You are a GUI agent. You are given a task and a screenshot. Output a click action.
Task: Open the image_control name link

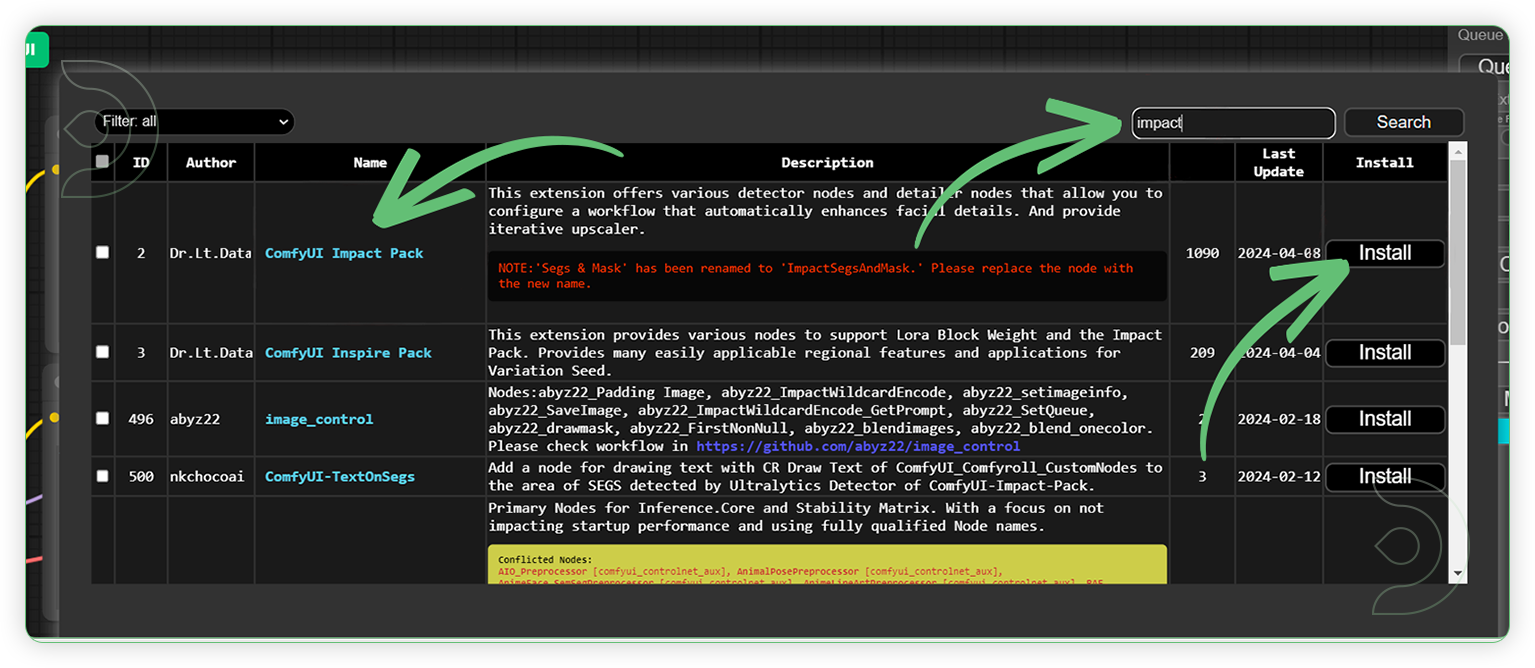pyautogui.click(x=318, y=419)
